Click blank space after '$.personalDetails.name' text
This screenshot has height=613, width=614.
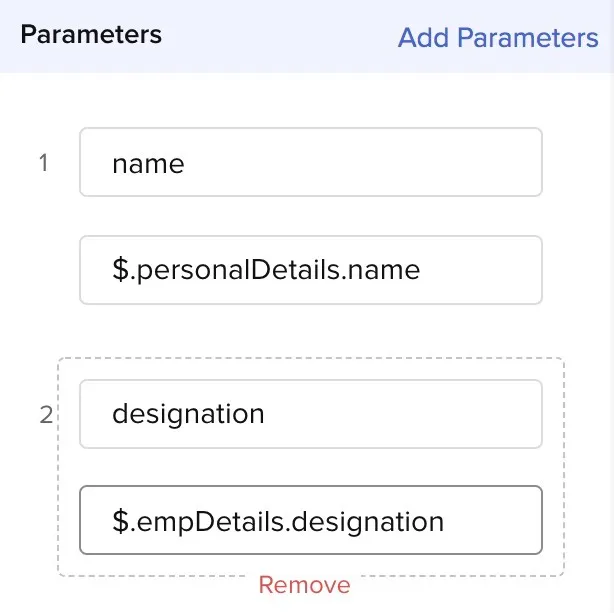(480, 270)
